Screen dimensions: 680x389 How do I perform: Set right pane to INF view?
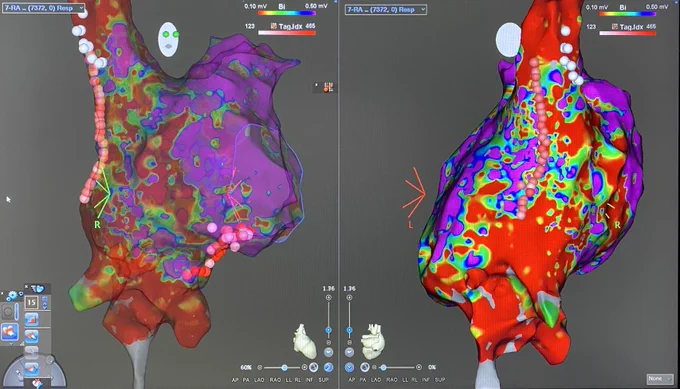click(x=426, y=380)
